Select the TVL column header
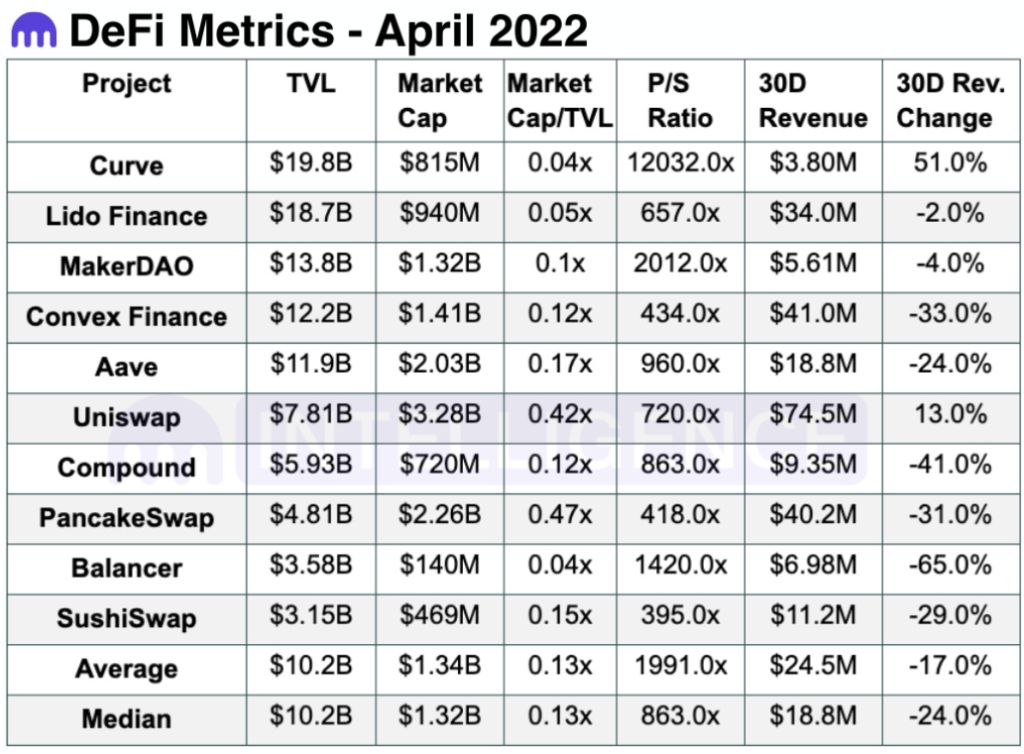Image resolution: width=1024 pixels, height=754 pixels. click(310, 84)
